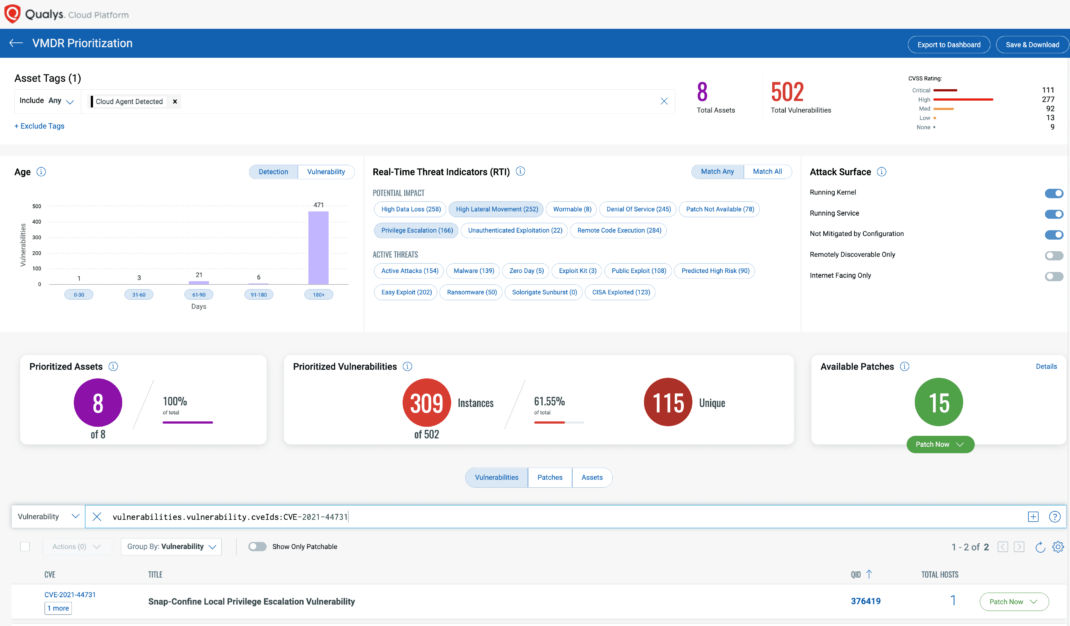Open the Group By Vulnerability dropdown
This screenshot has width=1070, height=626.
(x=172, y=547)
